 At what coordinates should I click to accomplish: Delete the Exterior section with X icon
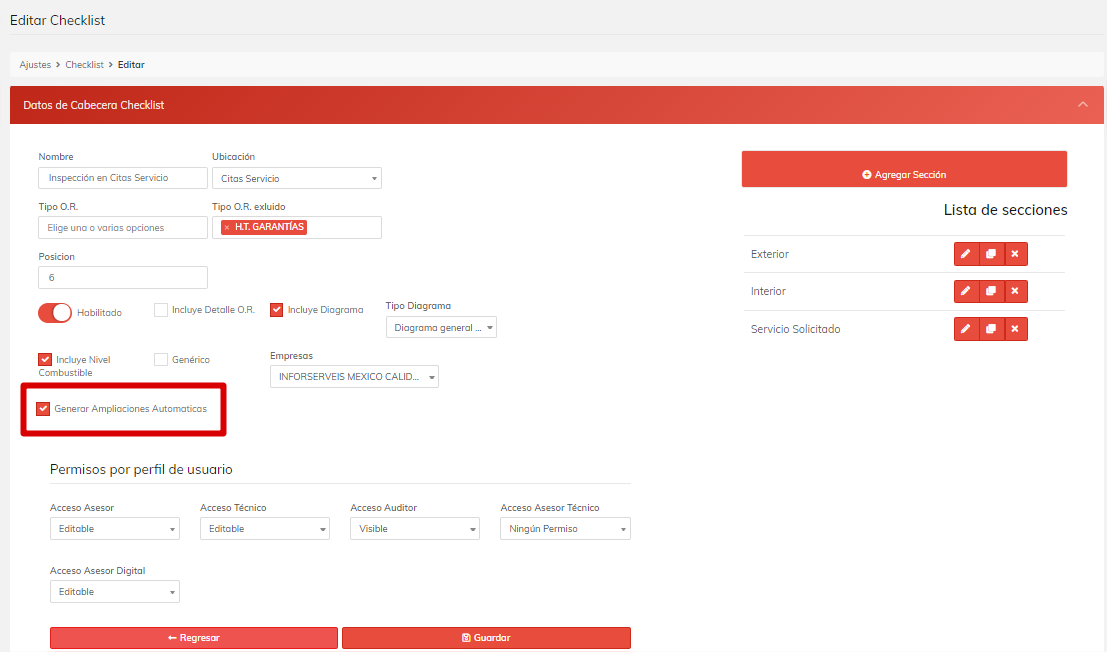tap(1015, 254)
